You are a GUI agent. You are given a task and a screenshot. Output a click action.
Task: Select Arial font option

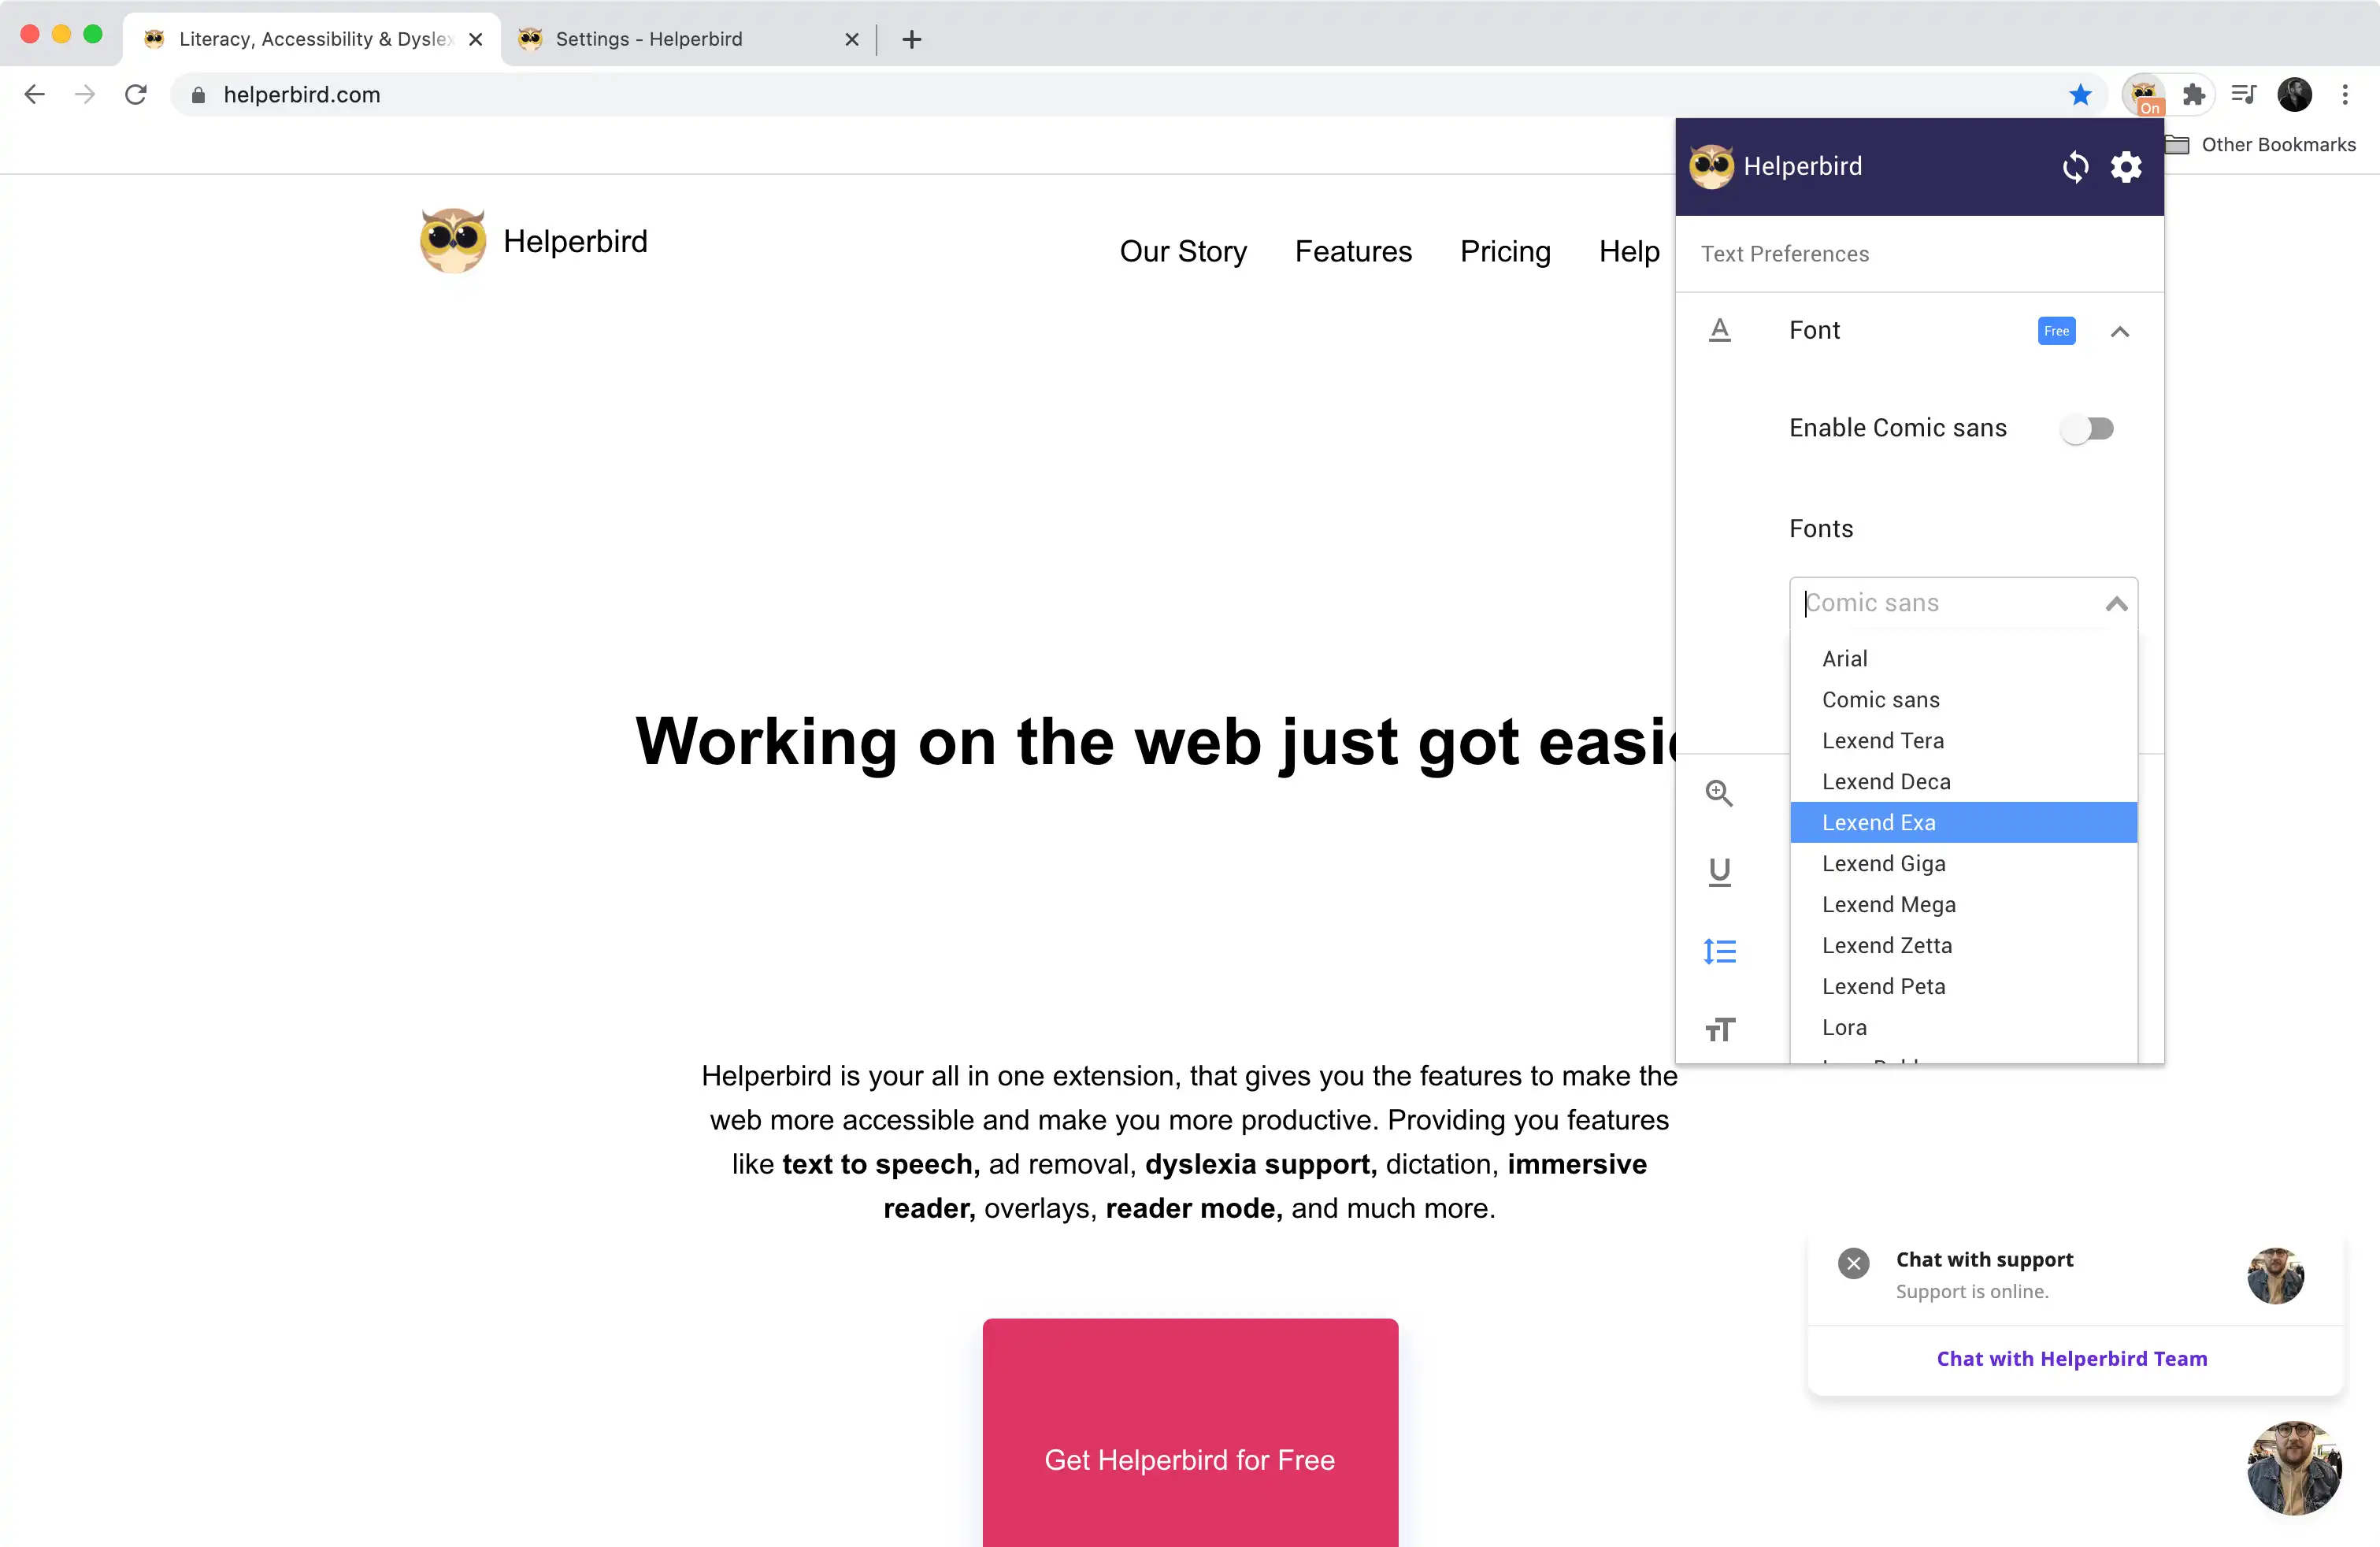pos(1963,659)
